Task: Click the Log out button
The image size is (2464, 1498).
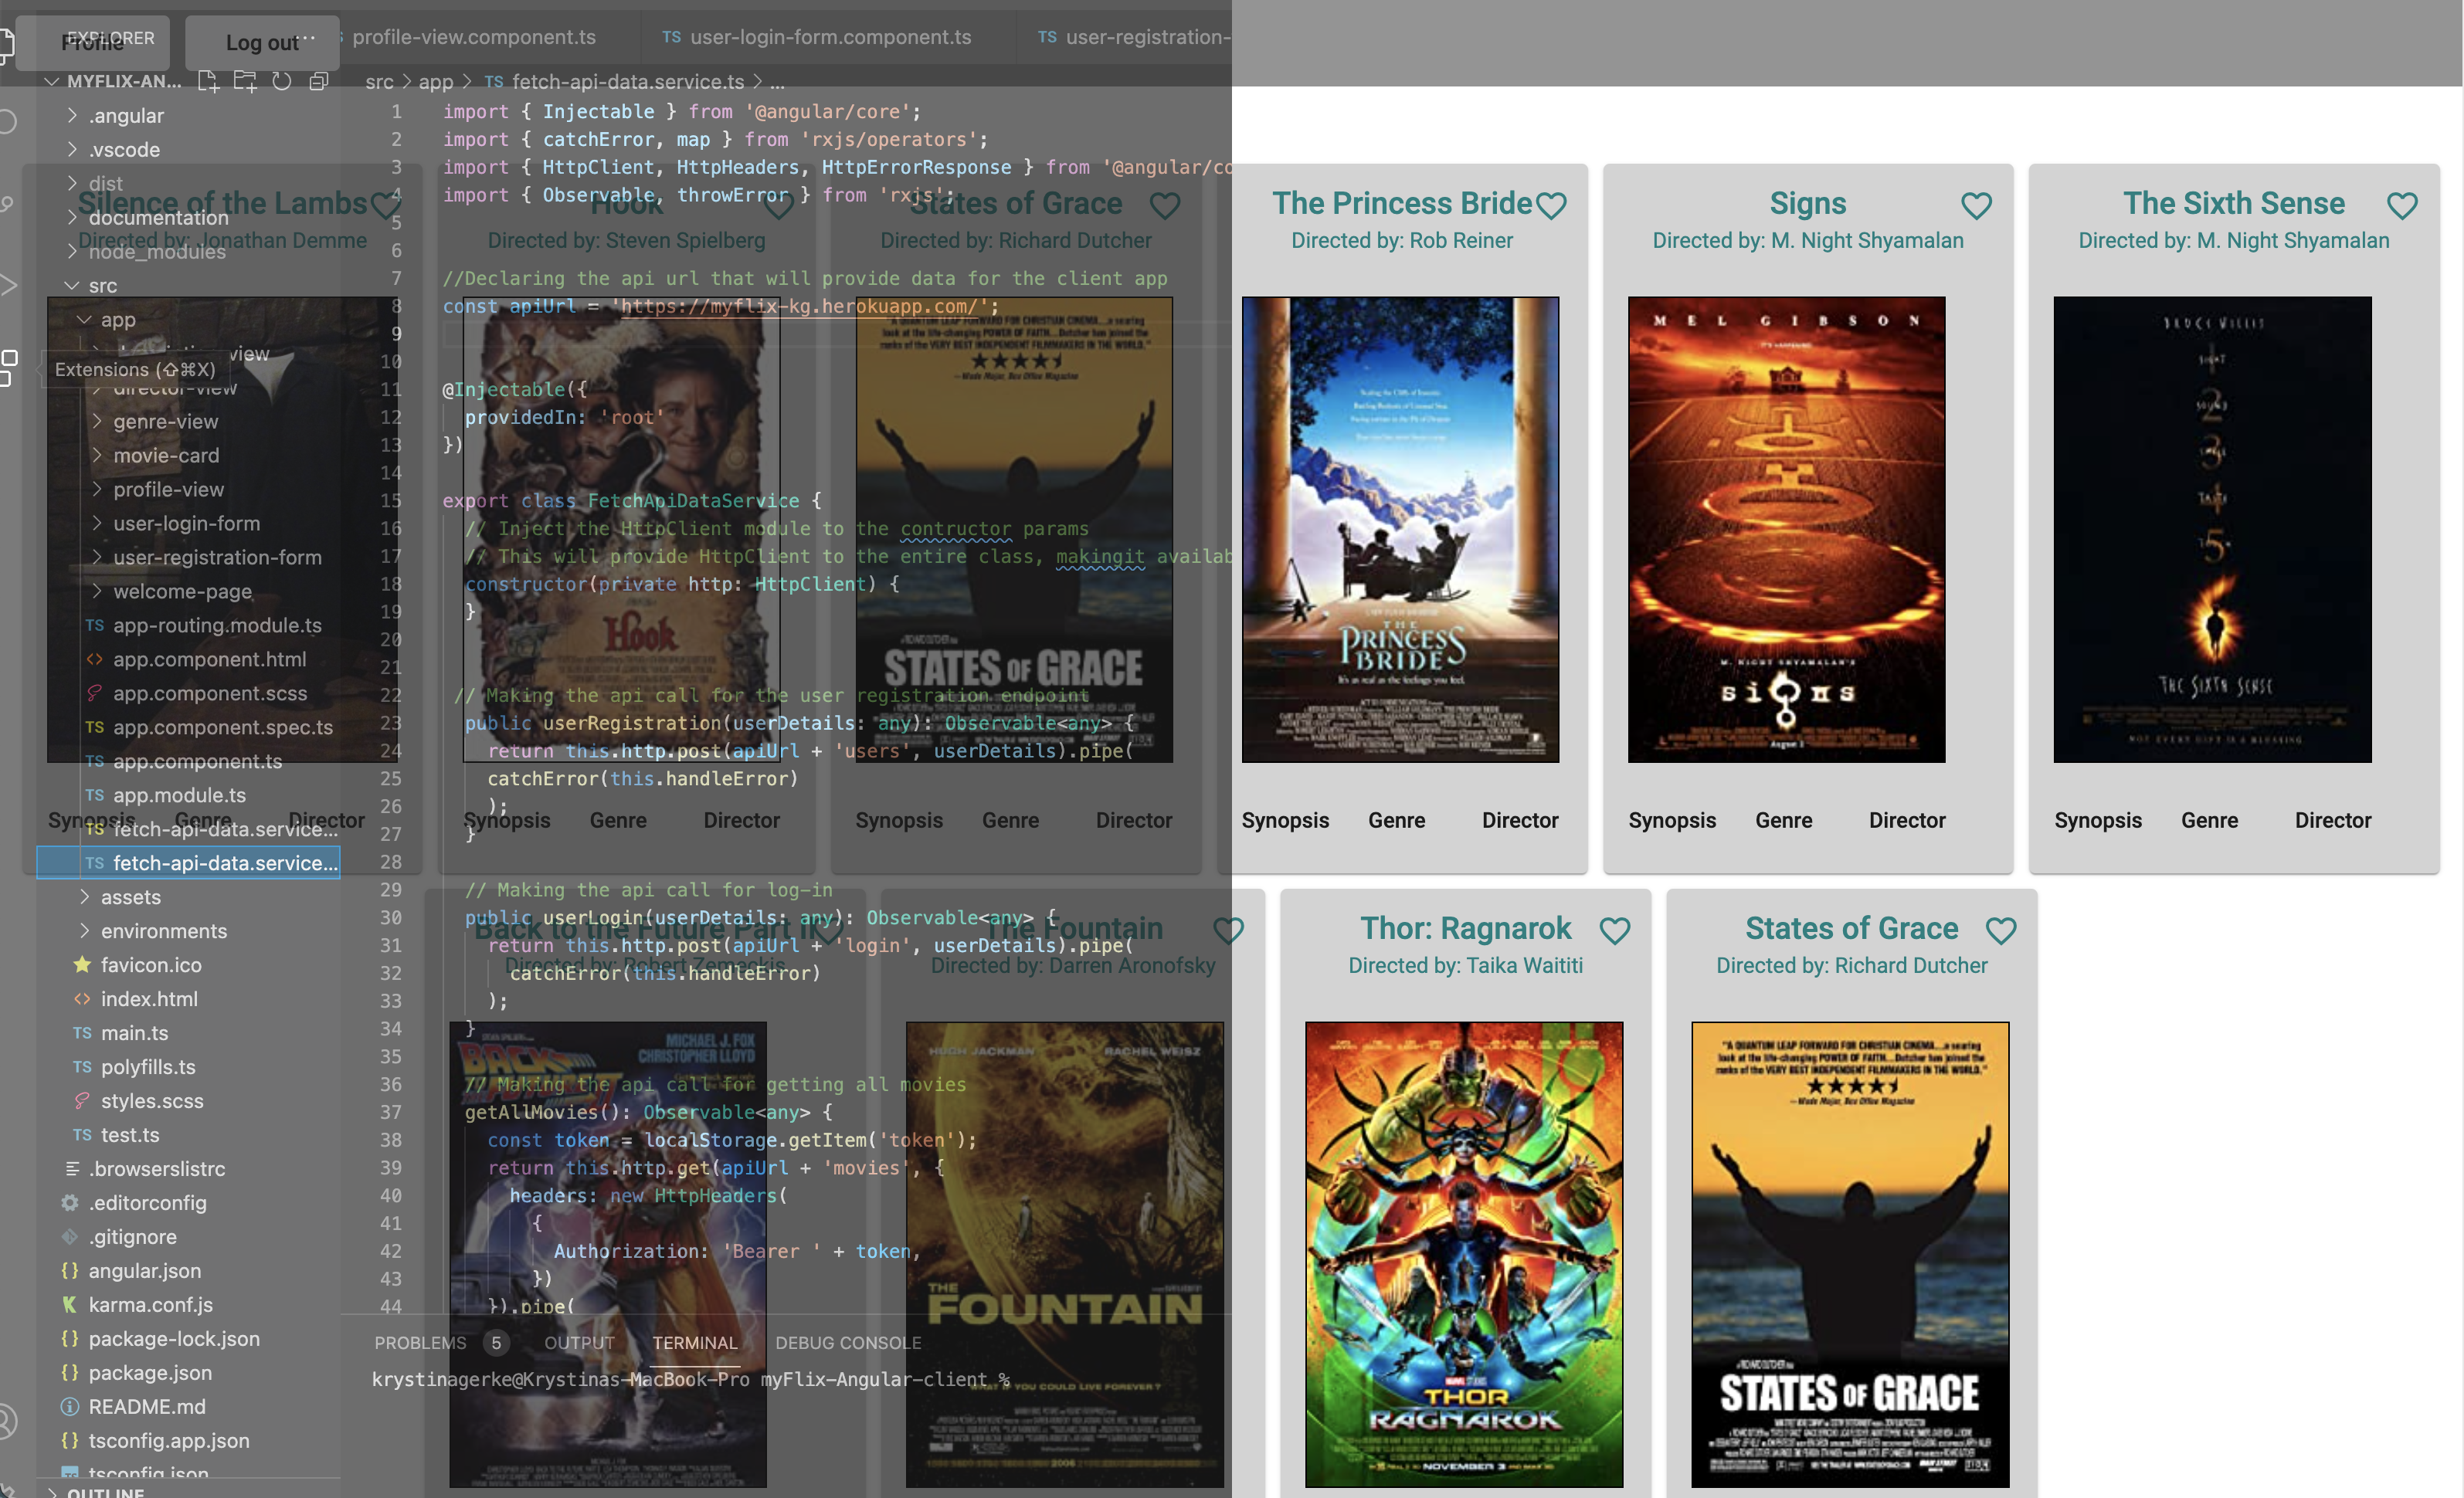Action: pos(262,42)
